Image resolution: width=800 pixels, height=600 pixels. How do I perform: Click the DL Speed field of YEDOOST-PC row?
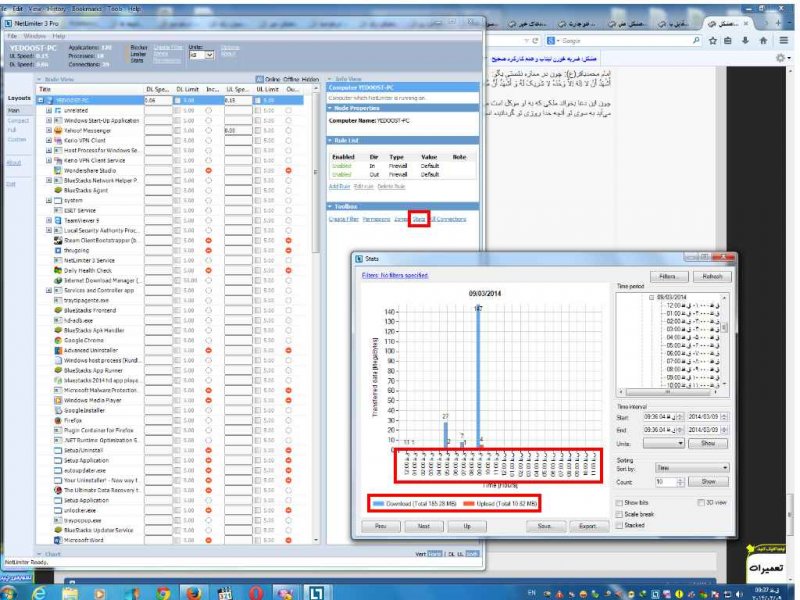pyautogui.click(x=158, y=101)
